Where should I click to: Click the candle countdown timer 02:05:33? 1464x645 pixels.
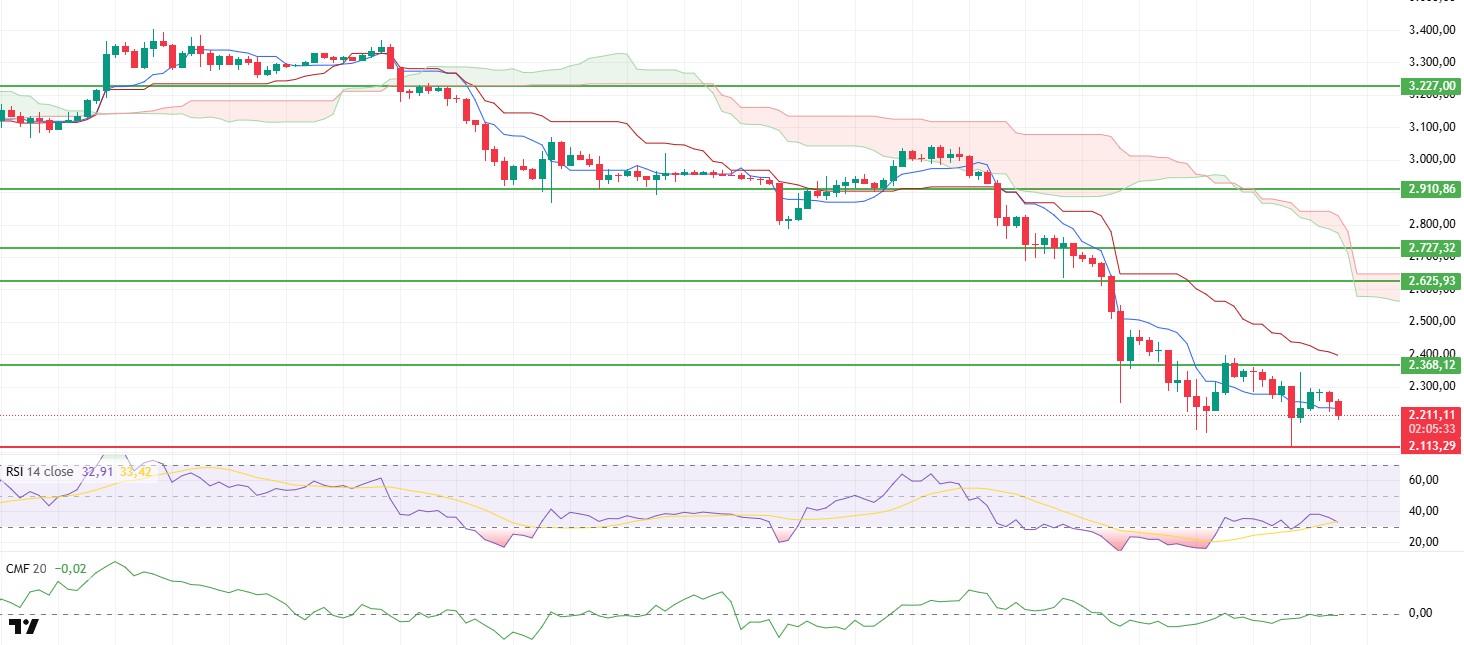tap(1431, 428)
